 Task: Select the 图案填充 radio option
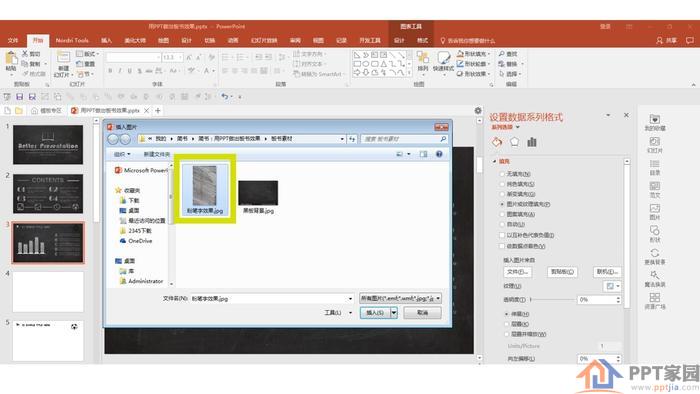(x=502, y=214)
